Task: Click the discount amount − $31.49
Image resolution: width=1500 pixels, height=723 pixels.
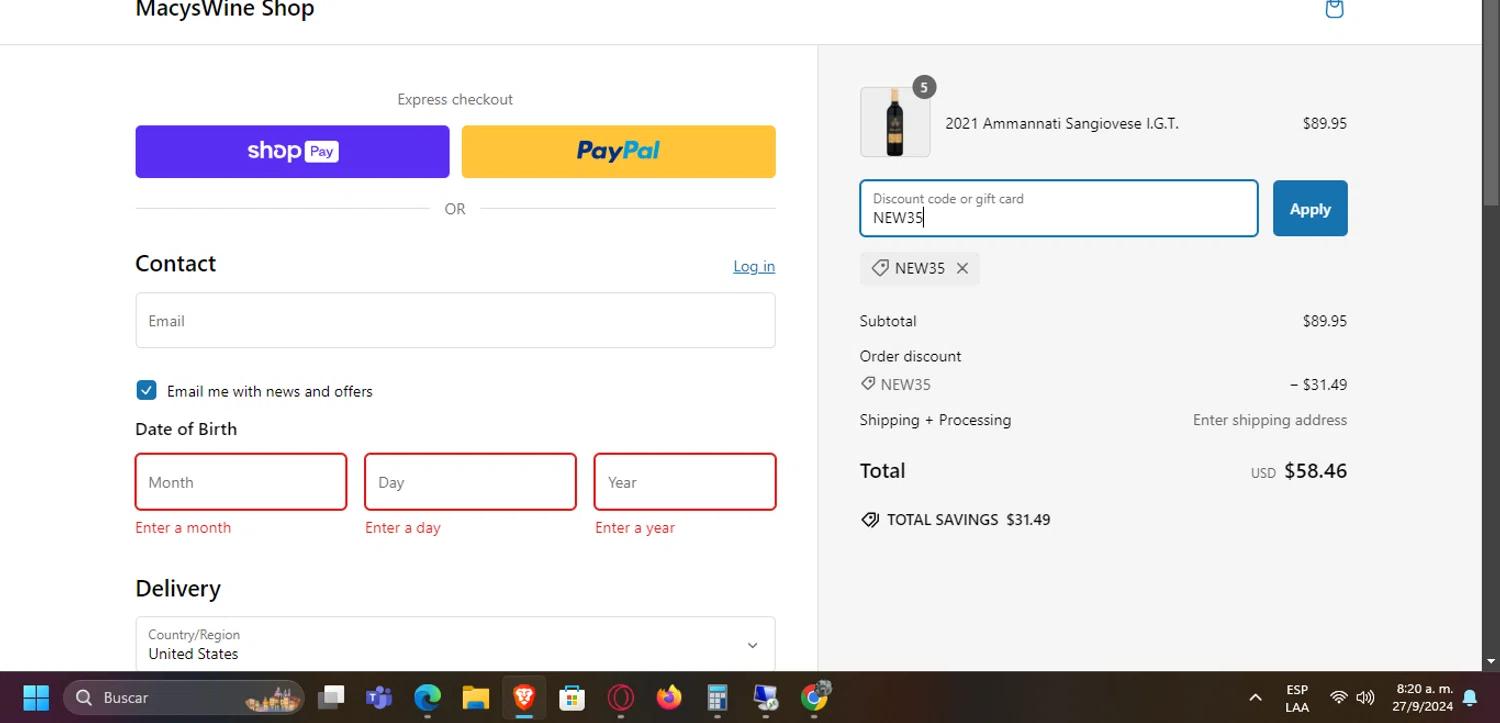Action: pyautogui.click(x=1318, y=384)
